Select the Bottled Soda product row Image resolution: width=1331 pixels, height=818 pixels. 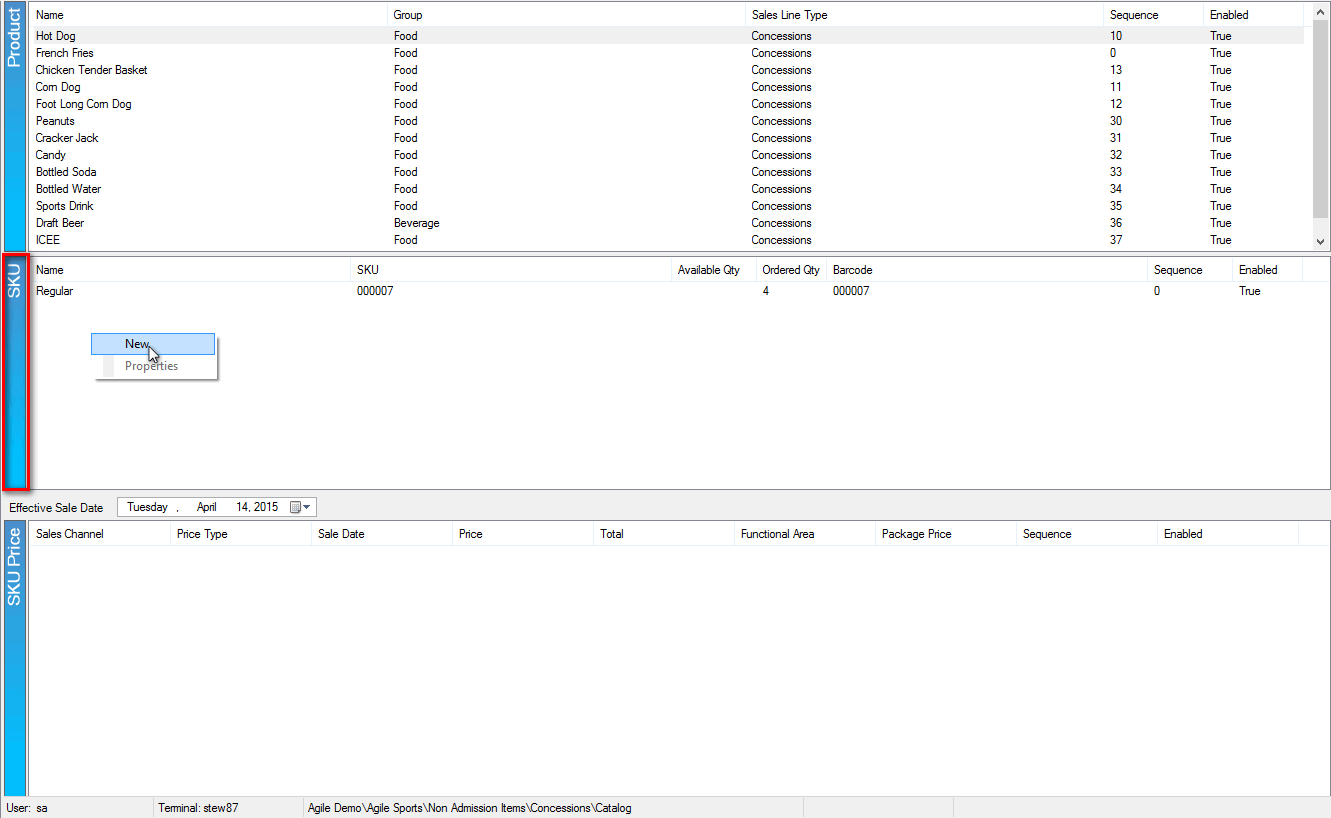point(666,172)
